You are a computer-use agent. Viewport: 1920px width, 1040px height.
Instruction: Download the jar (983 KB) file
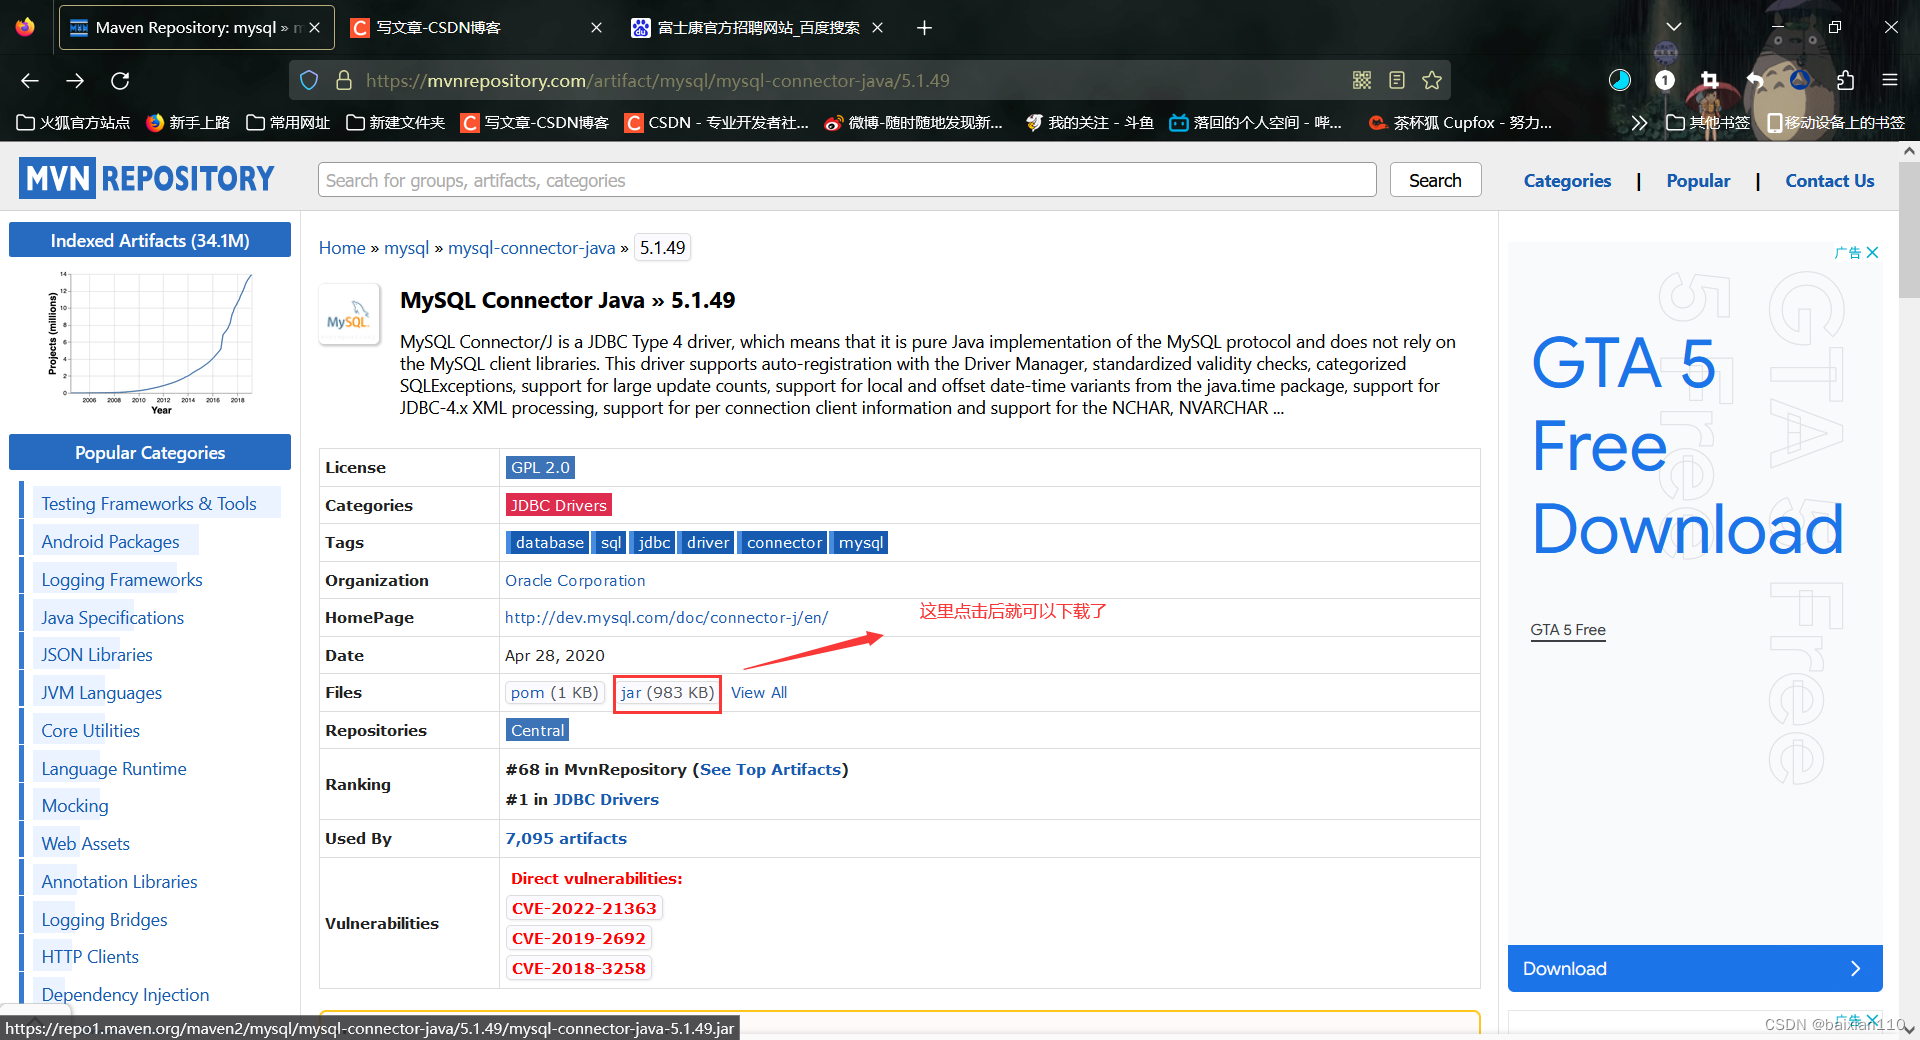tap(667, 693)
